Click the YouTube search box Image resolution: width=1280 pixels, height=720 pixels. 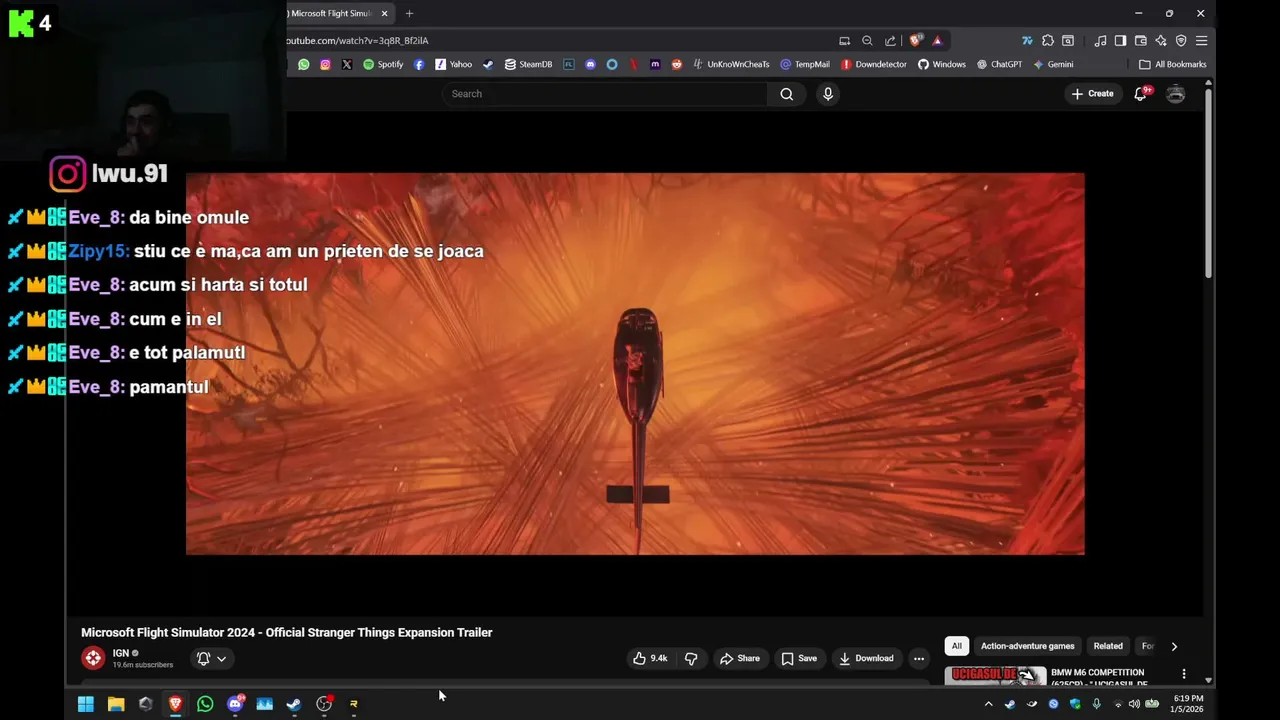(605, 94)
